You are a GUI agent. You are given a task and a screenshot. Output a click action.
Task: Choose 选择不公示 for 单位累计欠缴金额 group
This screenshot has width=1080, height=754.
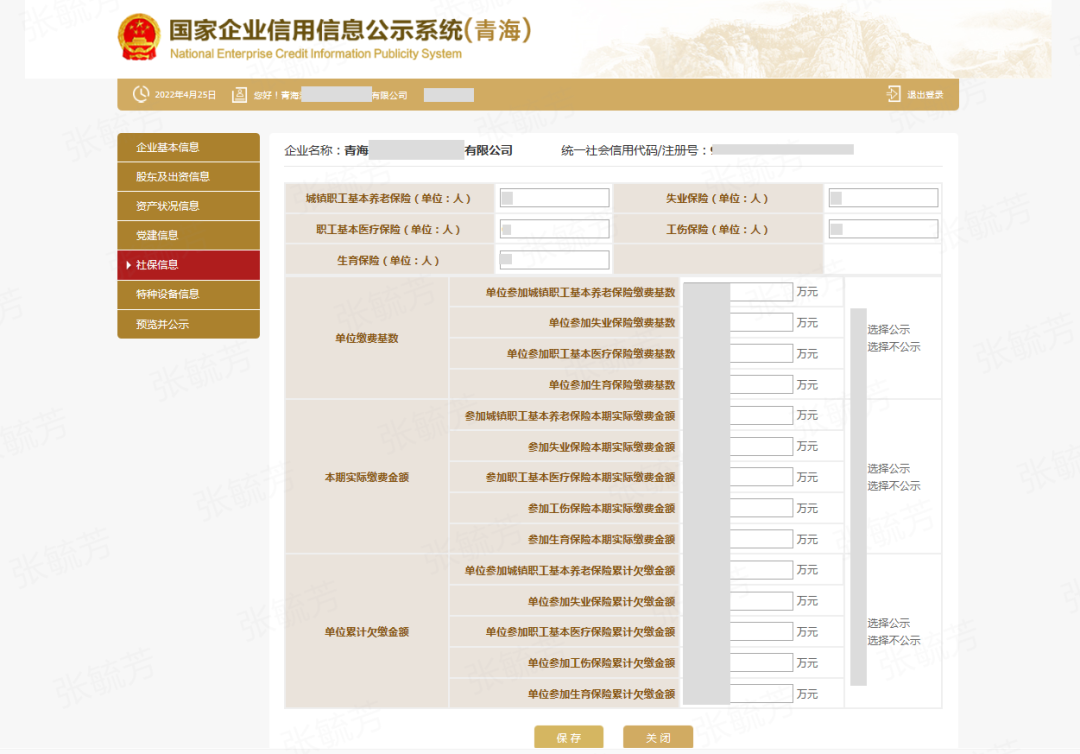click(x=893, y=640)
